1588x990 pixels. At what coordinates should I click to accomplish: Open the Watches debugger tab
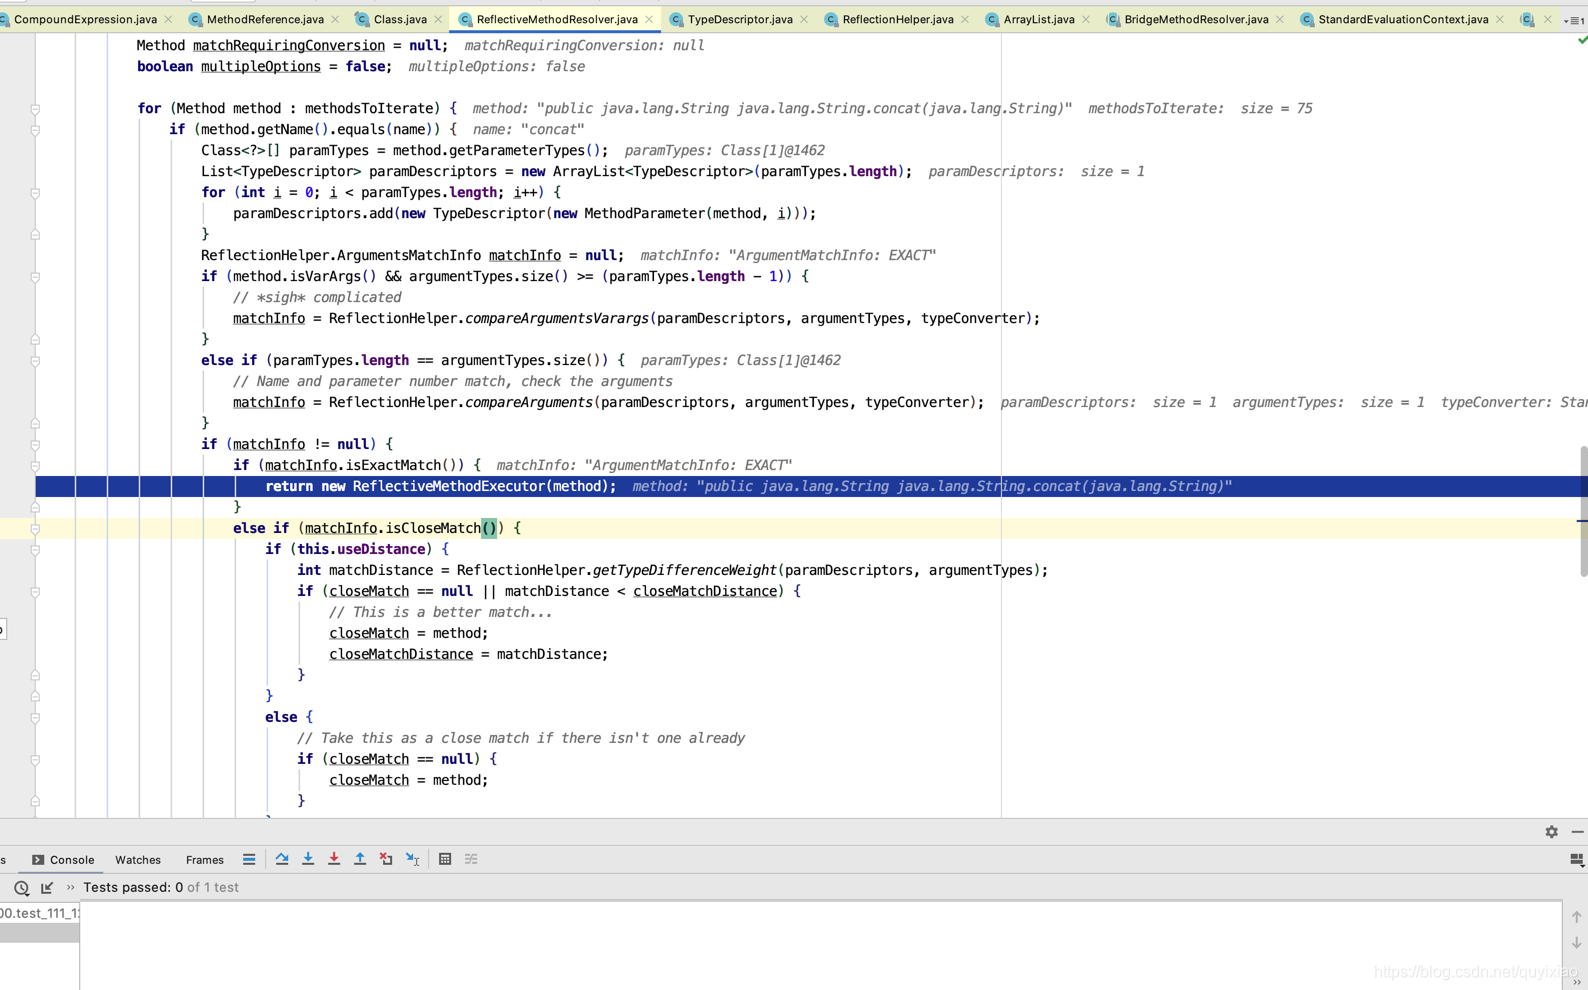(x=138, y=860)
